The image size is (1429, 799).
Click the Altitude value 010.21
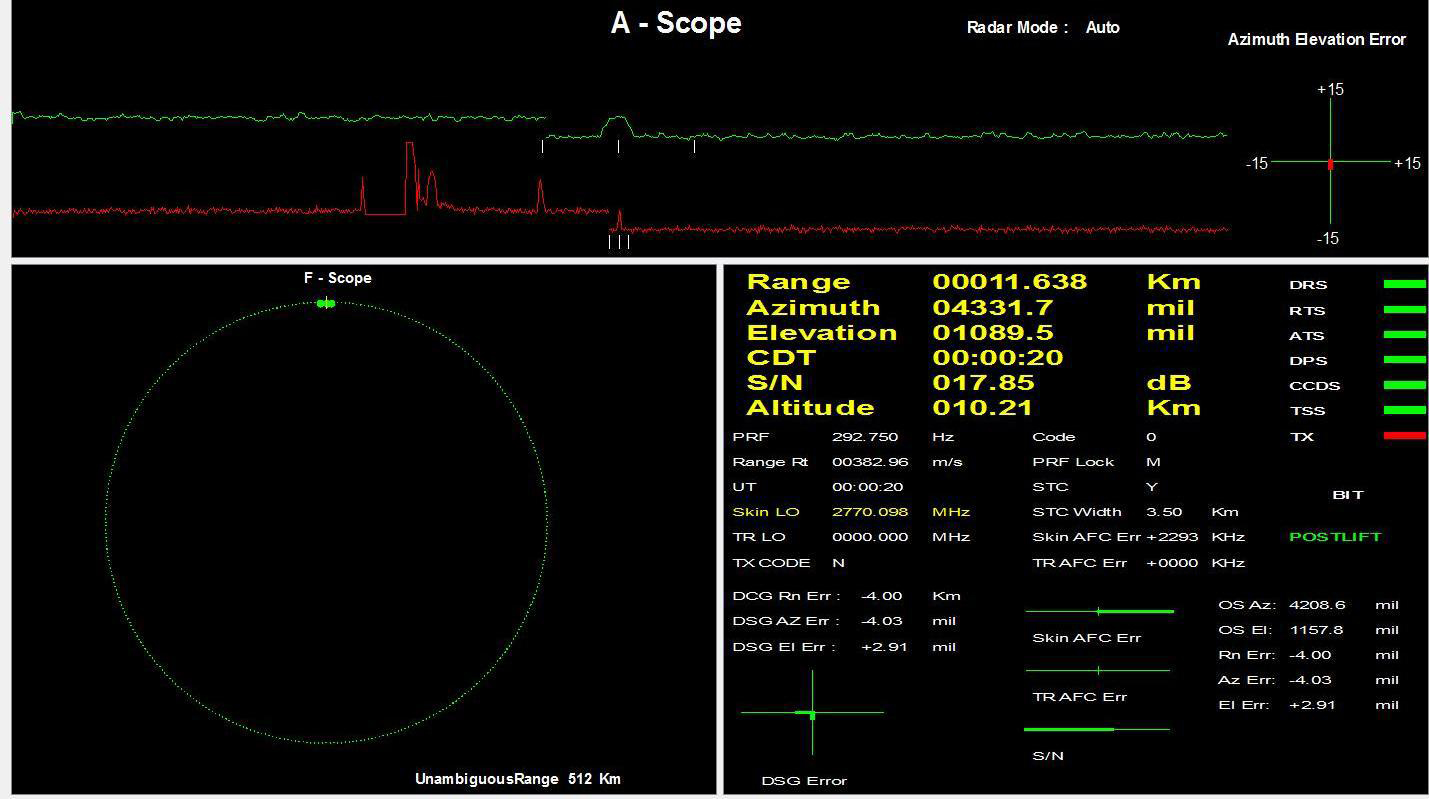click(x=982, y=407)
